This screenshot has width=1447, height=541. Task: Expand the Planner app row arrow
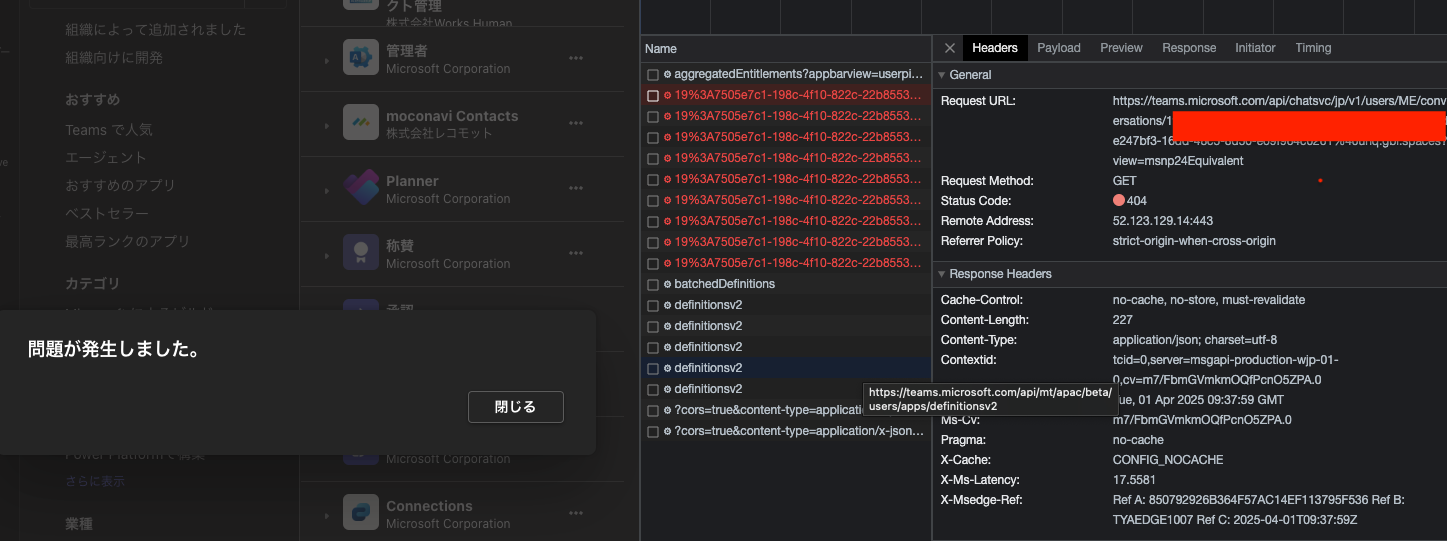pos(326,190)
